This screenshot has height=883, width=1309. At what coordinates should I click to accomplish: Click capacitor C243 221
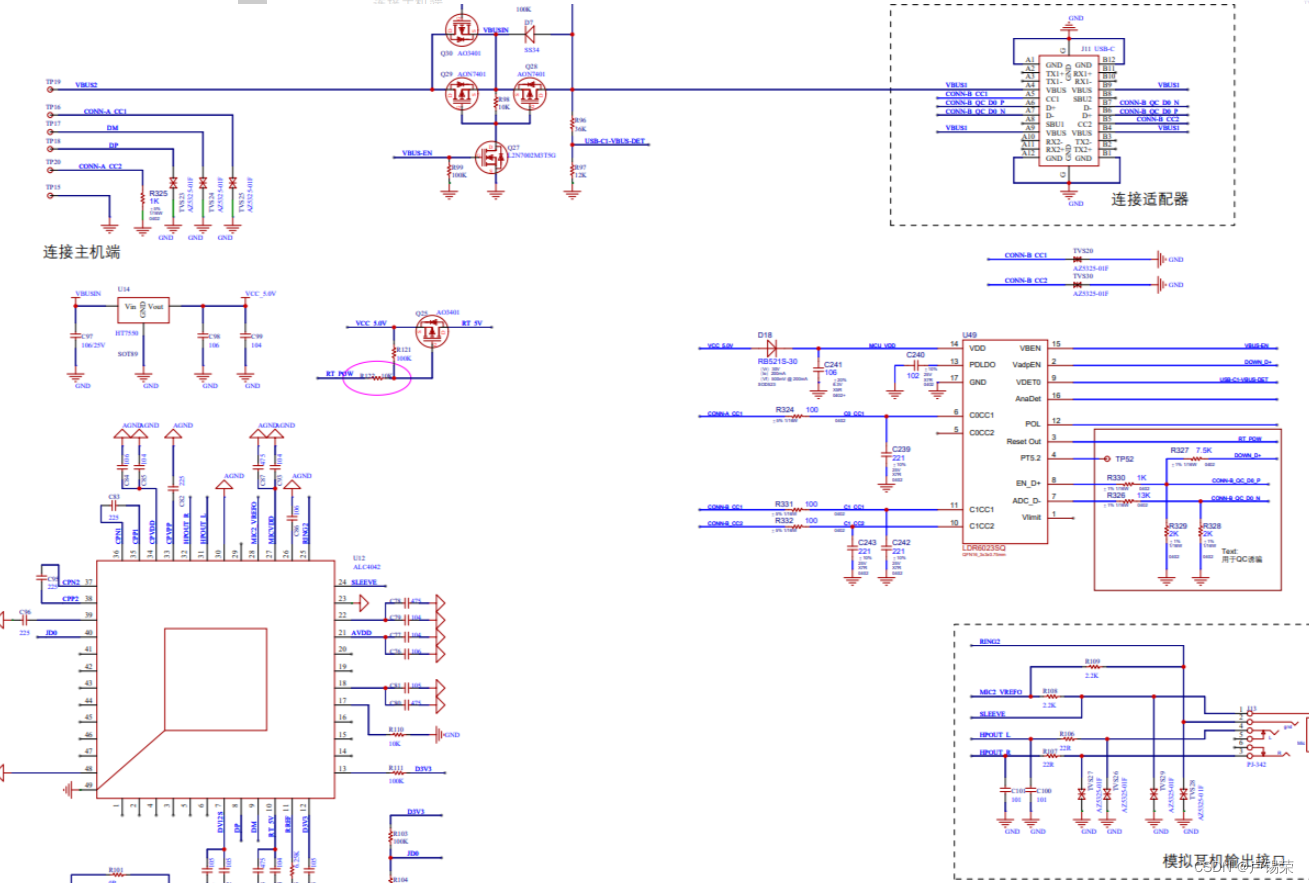tap(852, 550)
